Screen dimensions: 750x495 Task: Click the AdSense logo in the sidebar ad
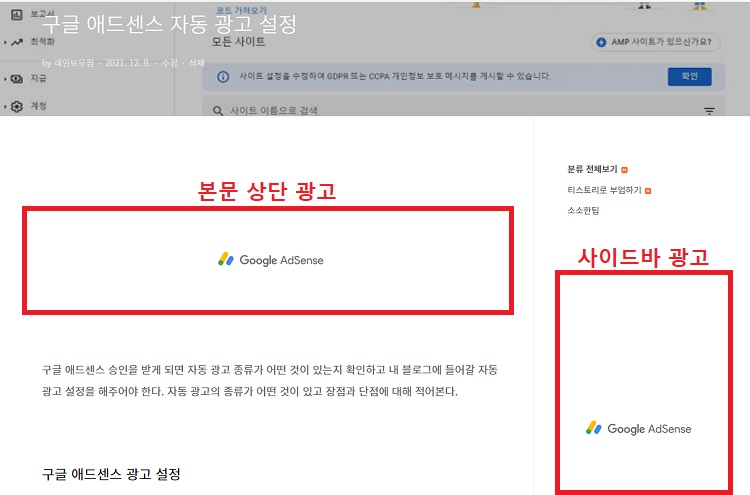[x=639, y=428]
